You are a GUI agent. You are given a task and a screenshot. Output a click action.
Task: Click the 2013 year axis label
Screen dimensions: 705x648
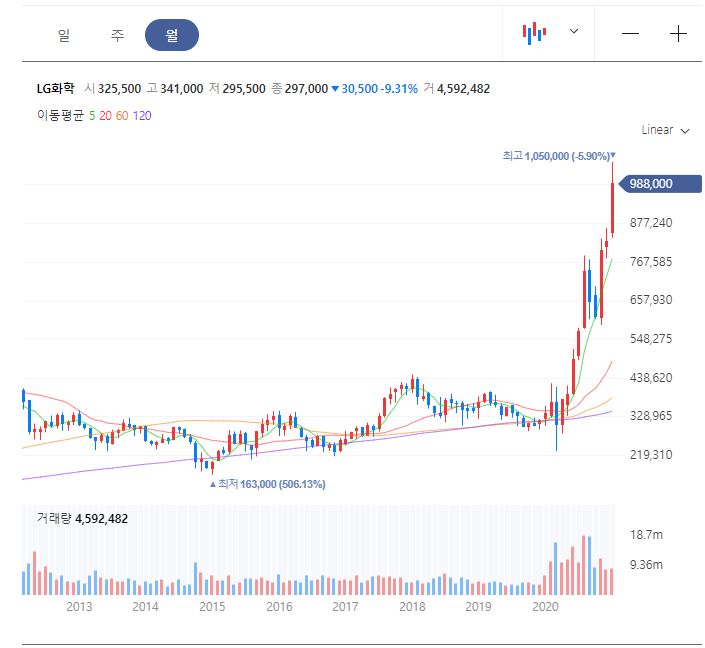coord(79,607)
